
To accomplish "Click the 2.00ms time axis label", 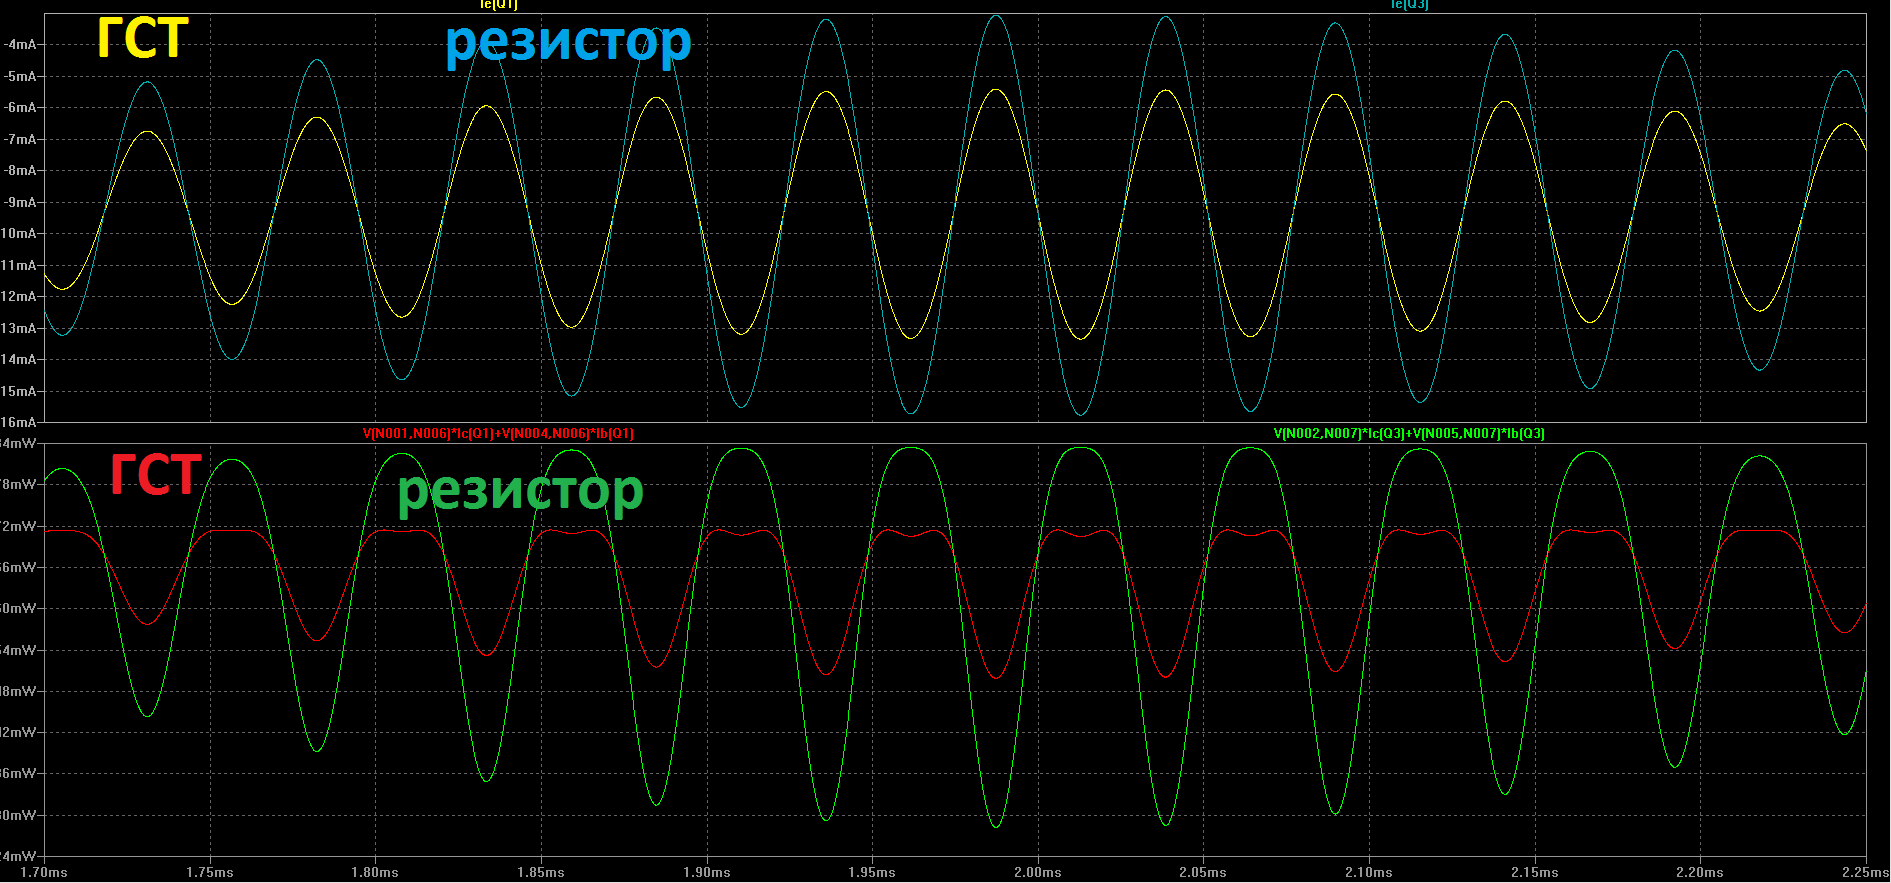I will point(1038,872).
